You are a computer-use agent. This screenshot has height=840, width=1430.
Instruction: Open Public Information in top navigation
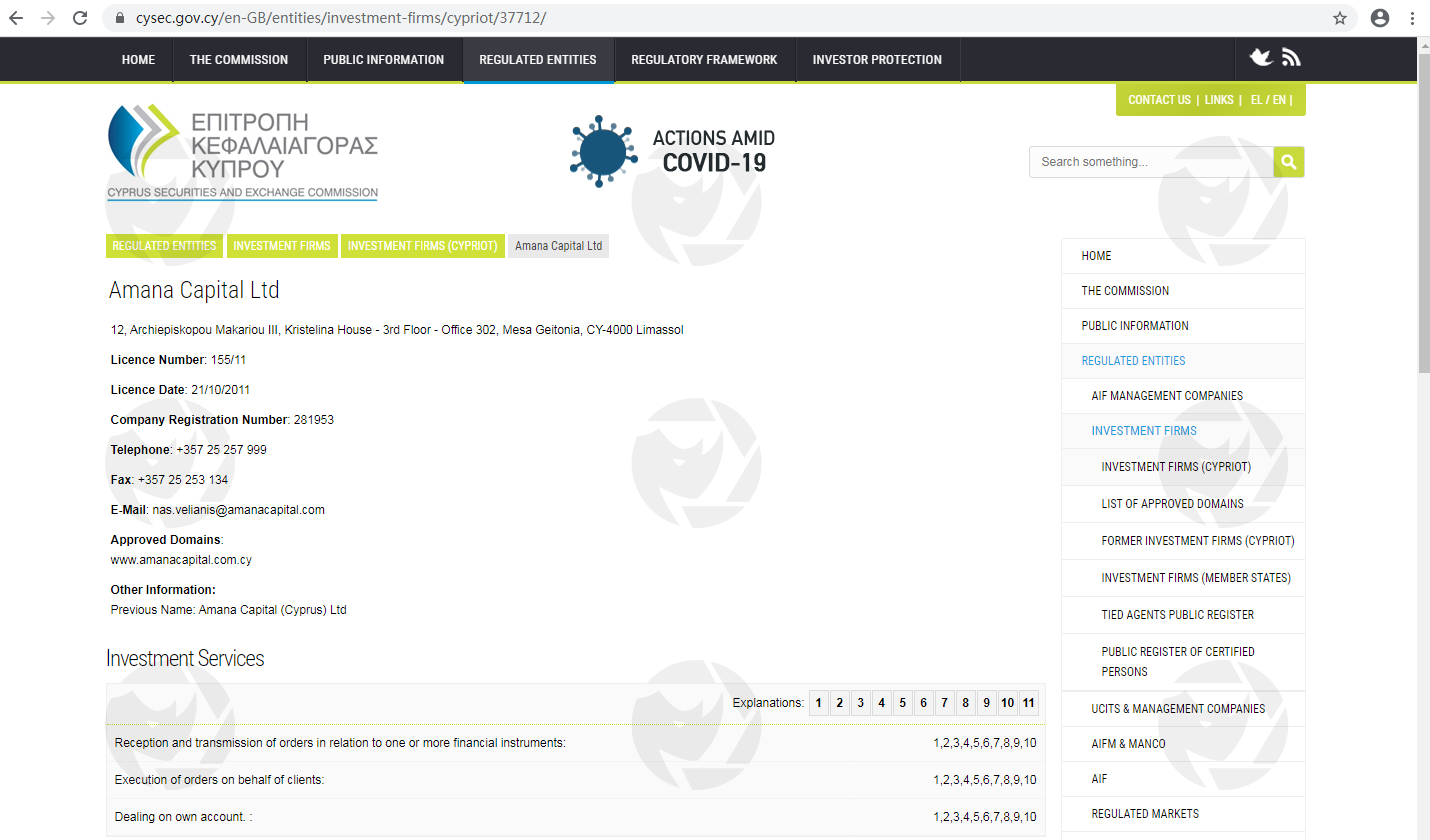pyautogui.click(x=383, y=60)
